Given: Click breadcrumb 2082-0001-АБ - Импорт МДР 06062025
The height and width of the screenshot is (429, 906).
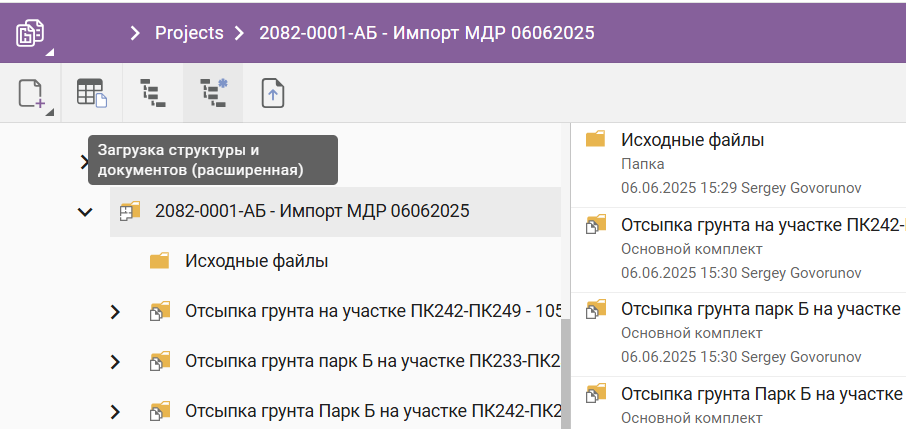Looking at the screenshot, I should point(426,33).
